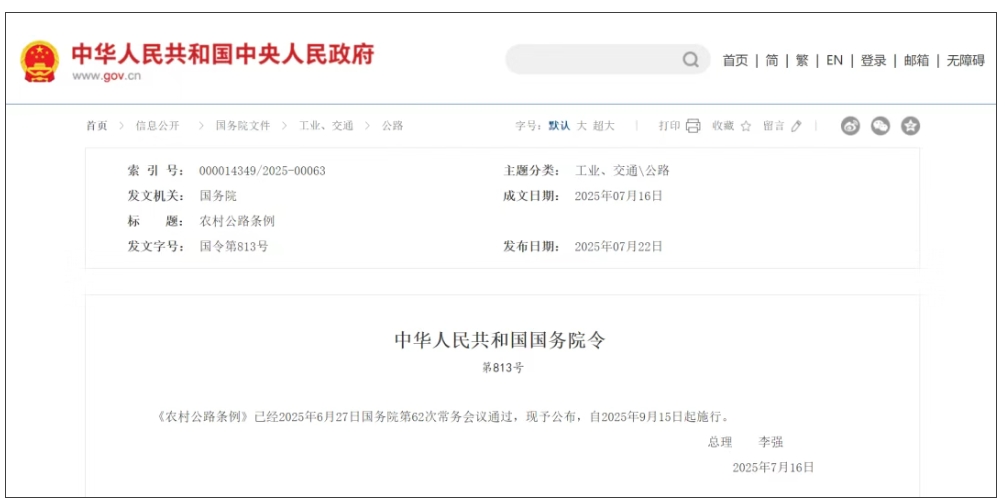Viewport: 1005px width, 500px height.
Task: Go to 信息公开 in the breadcrumb
Action: coord(158,126)
